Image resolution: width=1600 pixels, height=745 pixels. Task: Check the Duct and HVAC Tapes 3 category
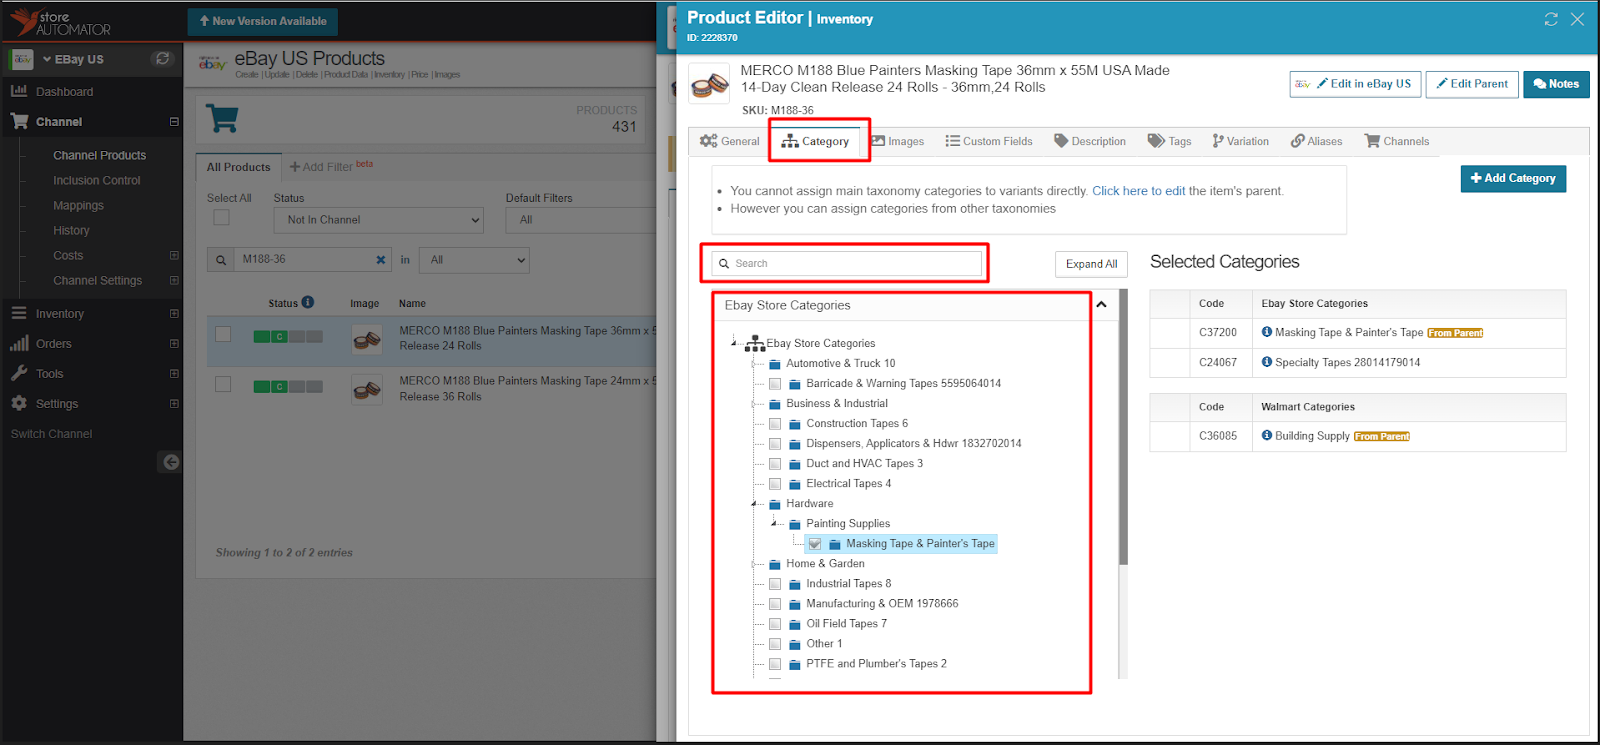(x=775, y=464)
